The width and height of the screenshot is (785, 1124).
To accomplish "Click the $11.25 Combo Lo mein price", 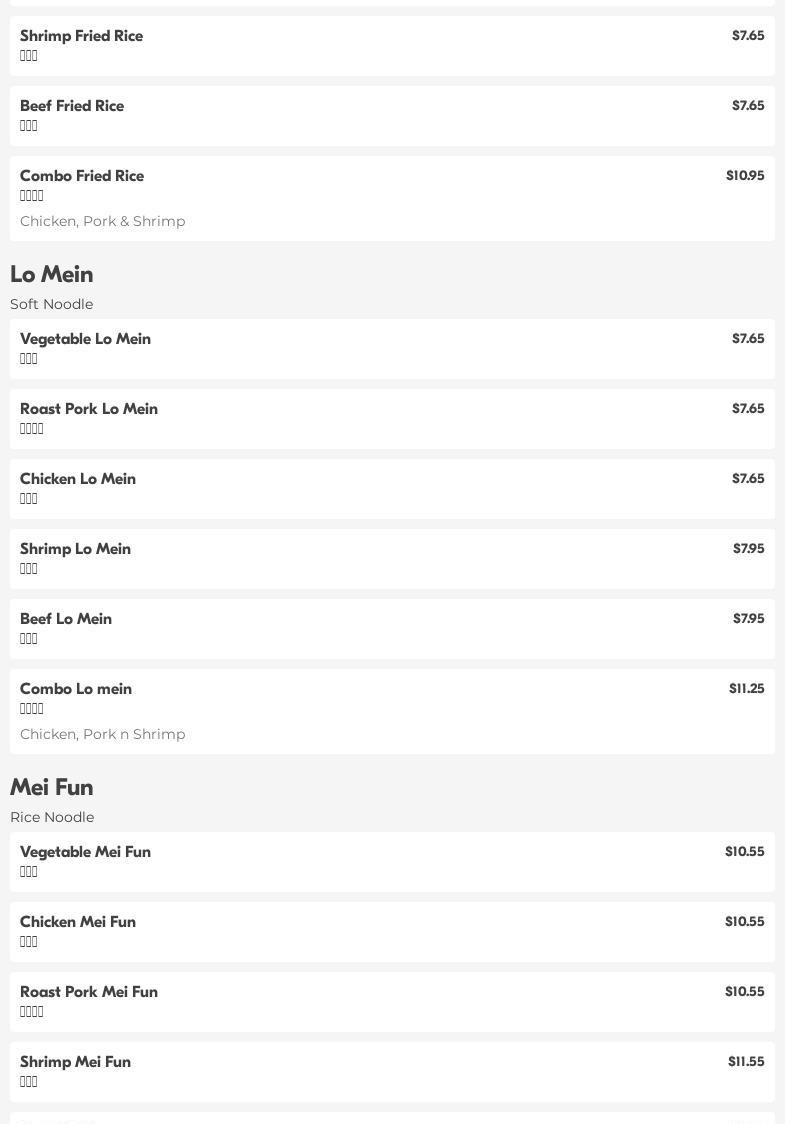I will [x=746, y=689].
